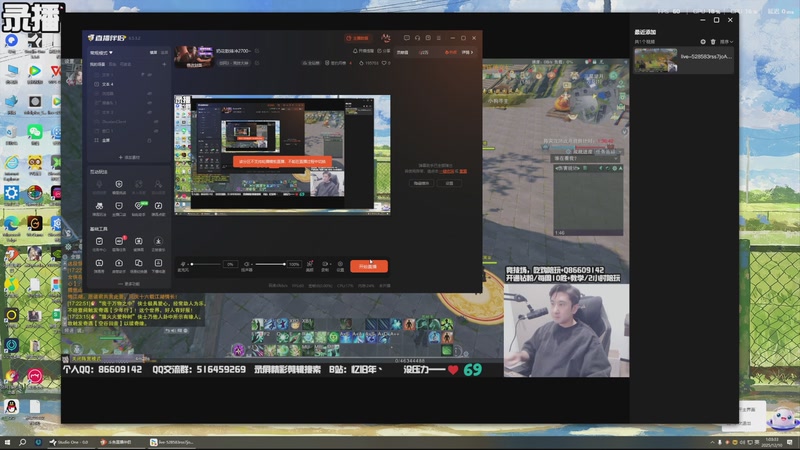
Task: Edit the stream title with the pencil icon
Action: coord(257,51)
